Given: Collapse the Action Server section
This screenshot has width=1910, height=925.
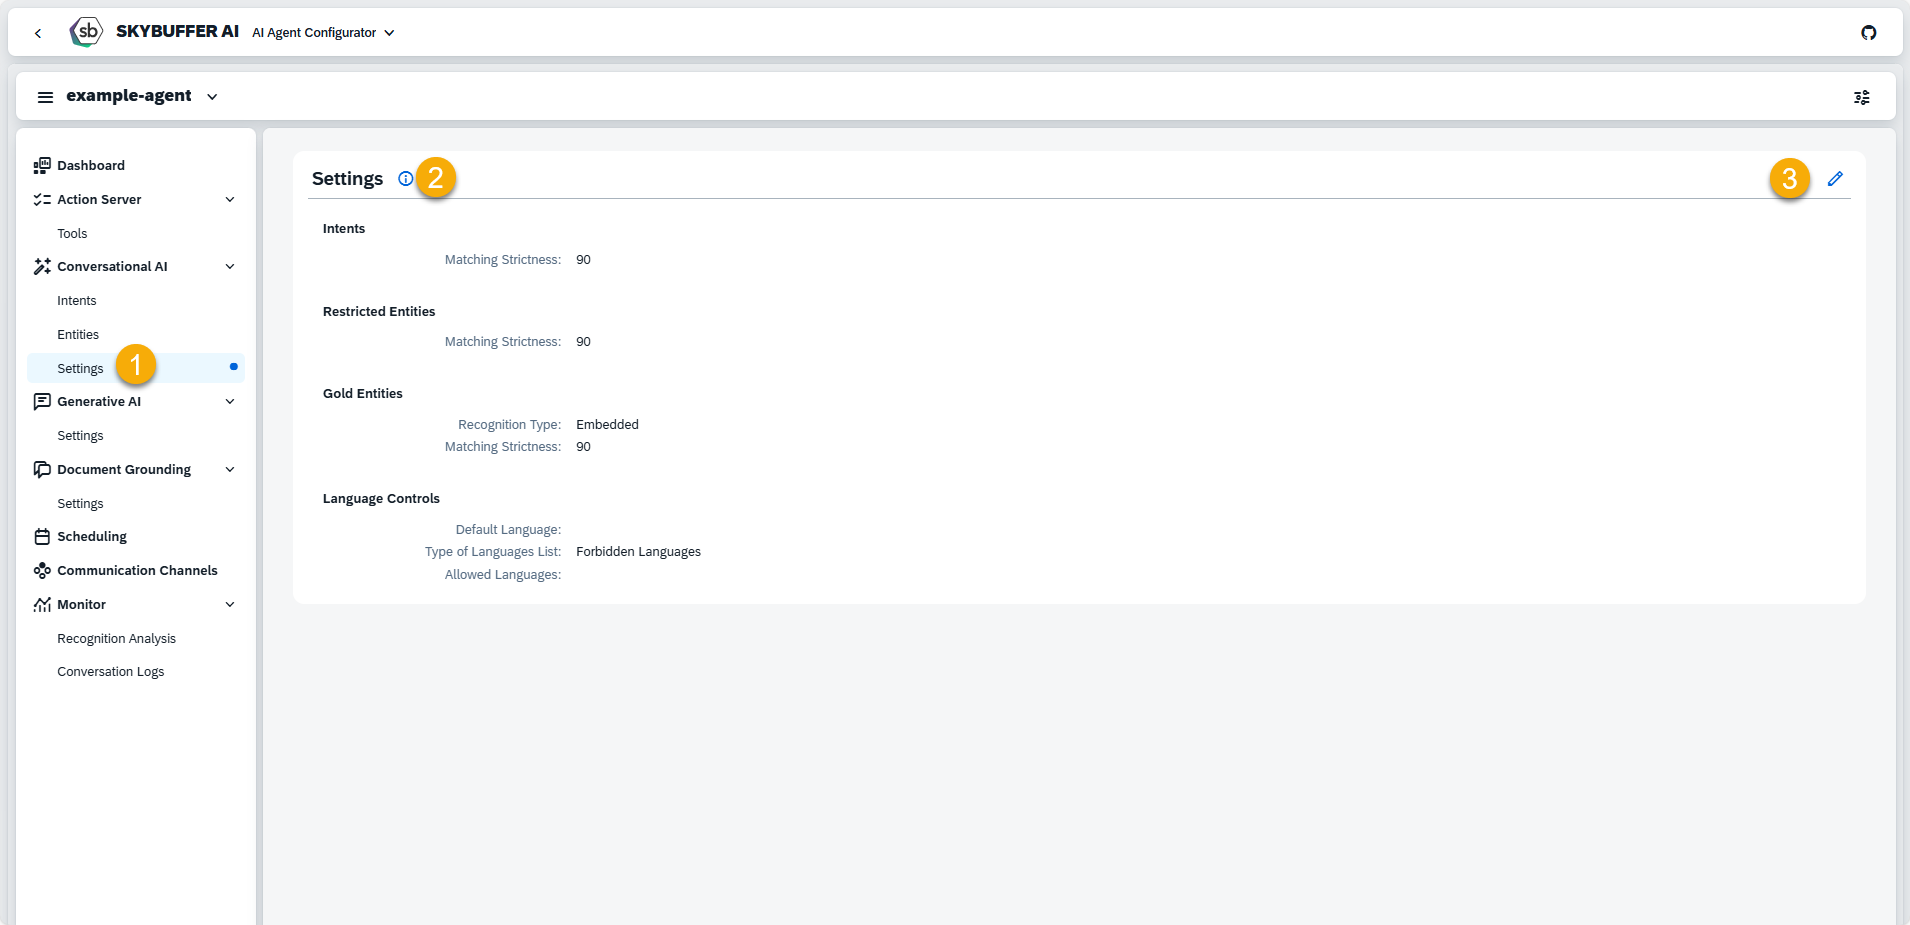Looking at the screenshot, I should point(230,200).
